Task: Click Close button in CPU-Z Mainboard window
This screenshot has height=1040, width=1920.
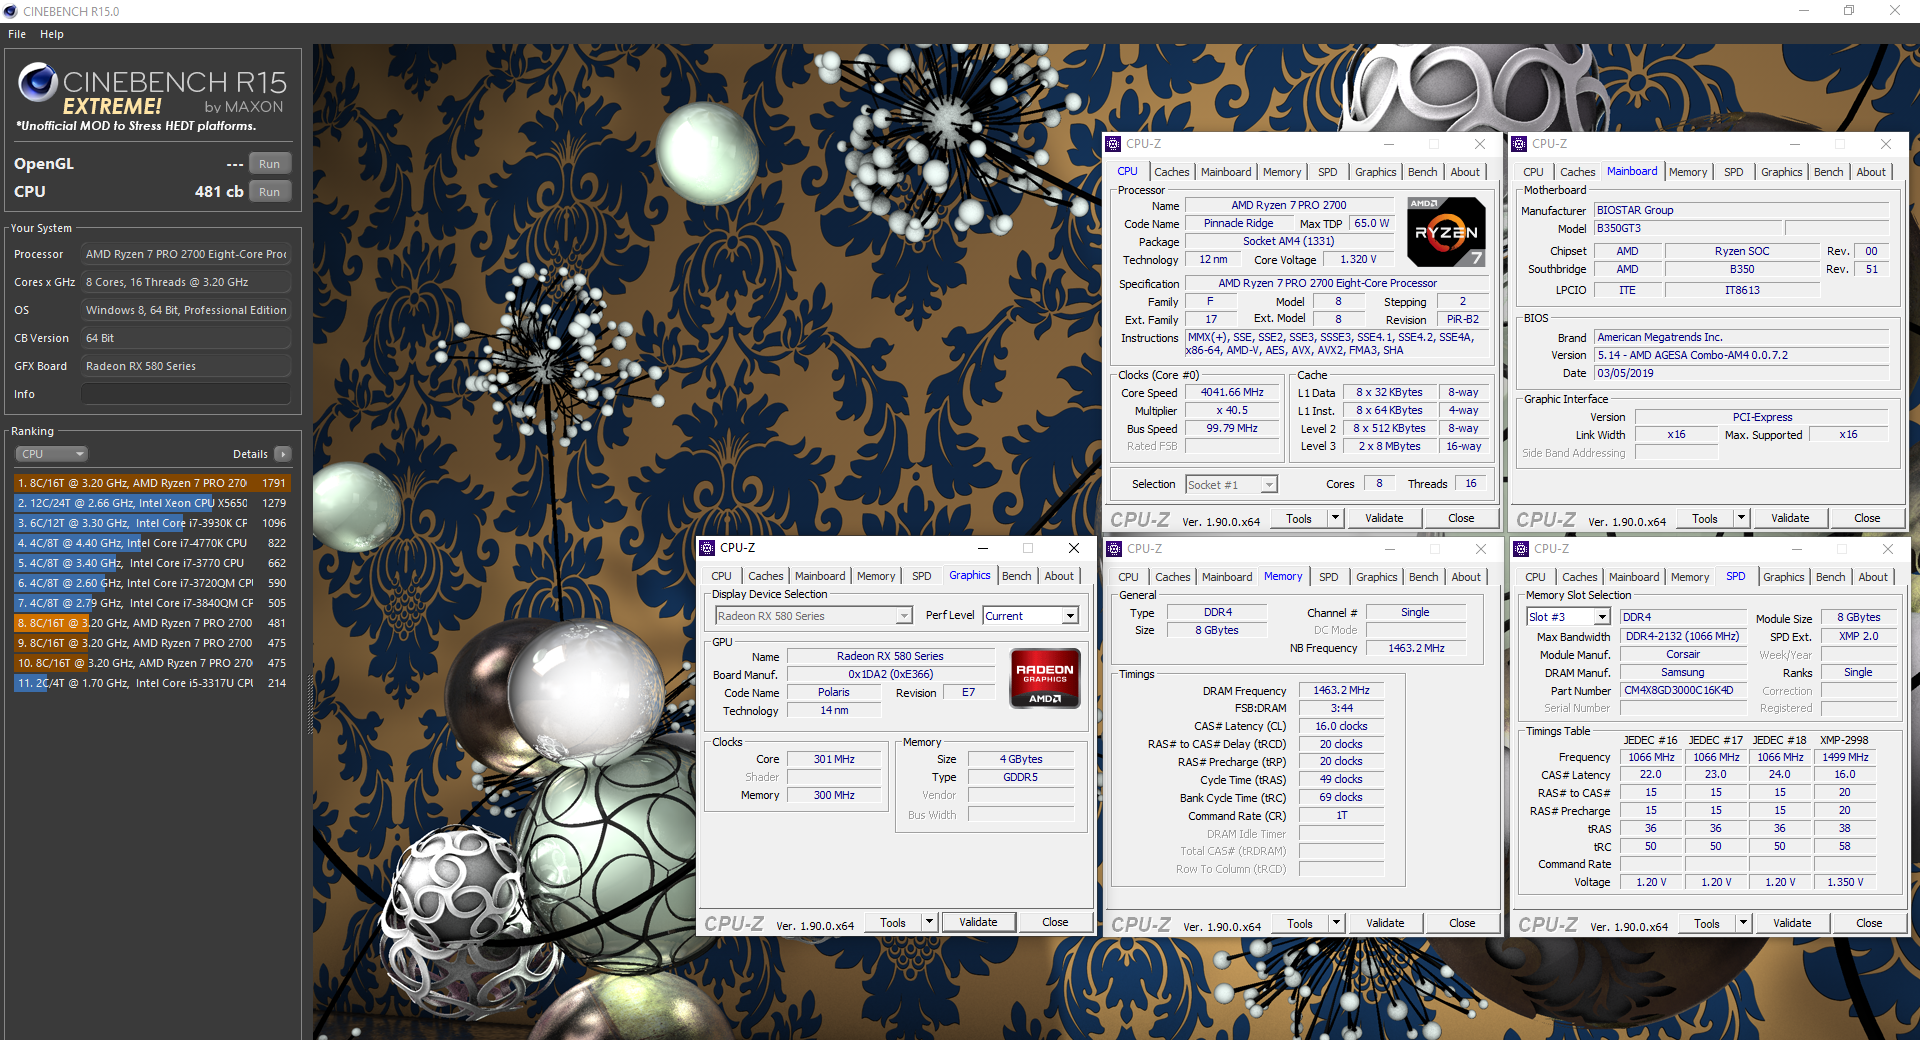Action: point(1867,518)
